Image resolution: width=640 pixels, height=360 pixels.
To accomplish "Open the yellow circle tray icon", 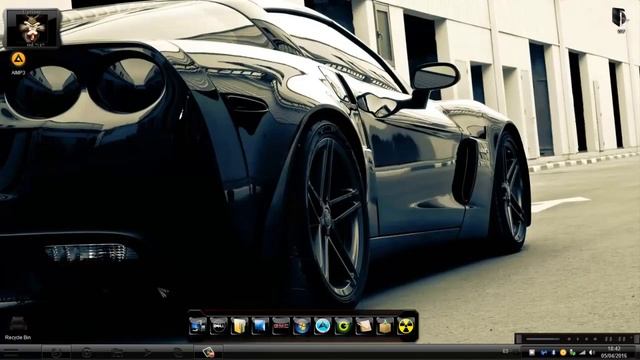I will pyautogui.click(x=563, y=352).
